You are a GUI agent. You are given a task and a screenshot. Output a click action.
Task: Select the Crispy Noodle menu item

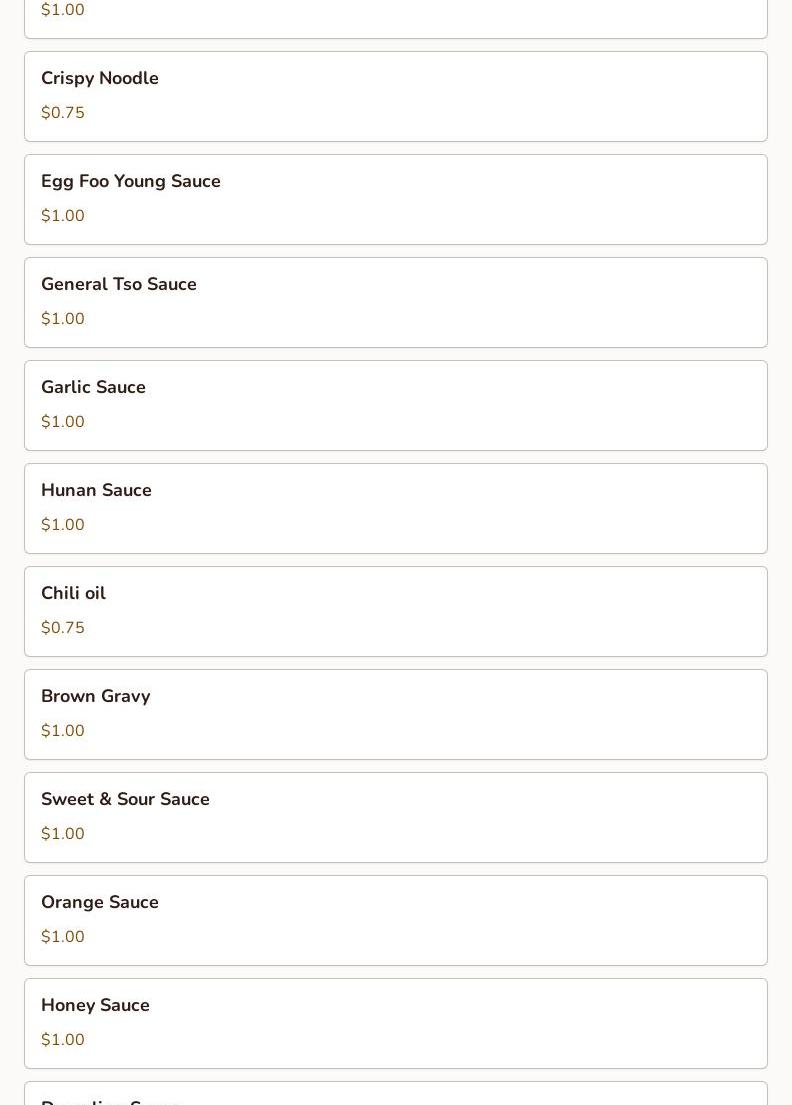(x=395, y=97)
